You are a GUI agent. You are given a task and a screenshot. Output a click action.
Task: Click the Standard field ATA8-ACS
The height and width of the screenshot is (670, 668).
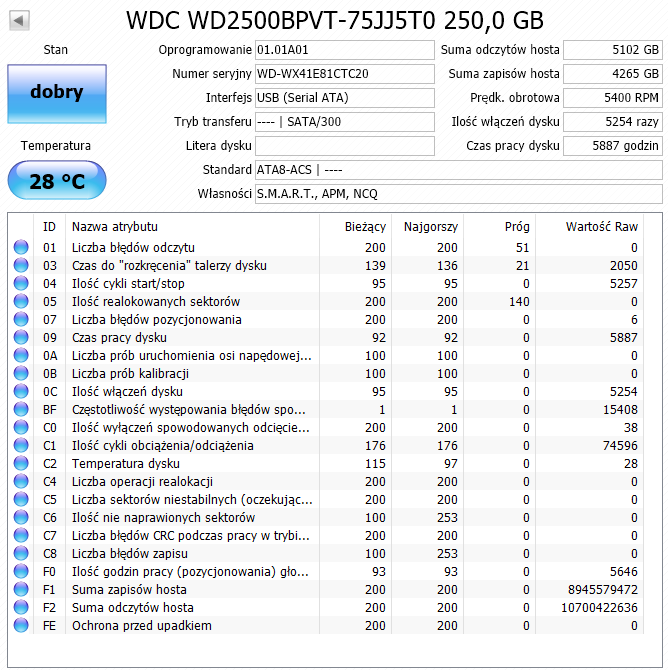point(459,170)
